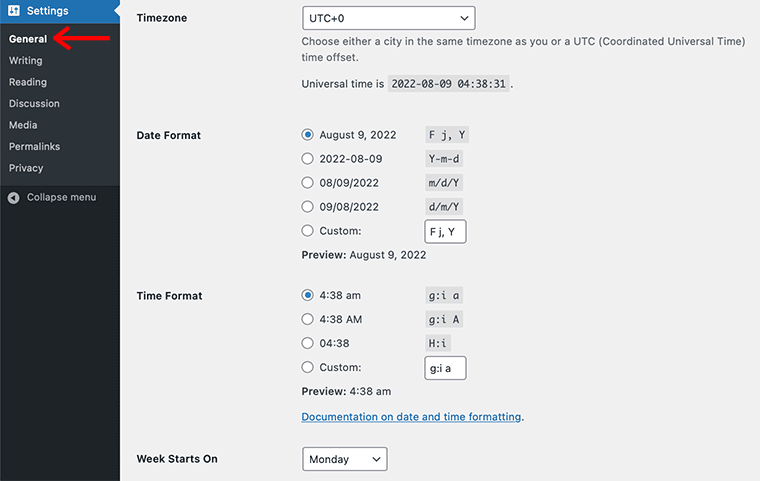Go to Reading settings
Image resolution: width=760 pixels, height=481 pixels.
point(28,82)
